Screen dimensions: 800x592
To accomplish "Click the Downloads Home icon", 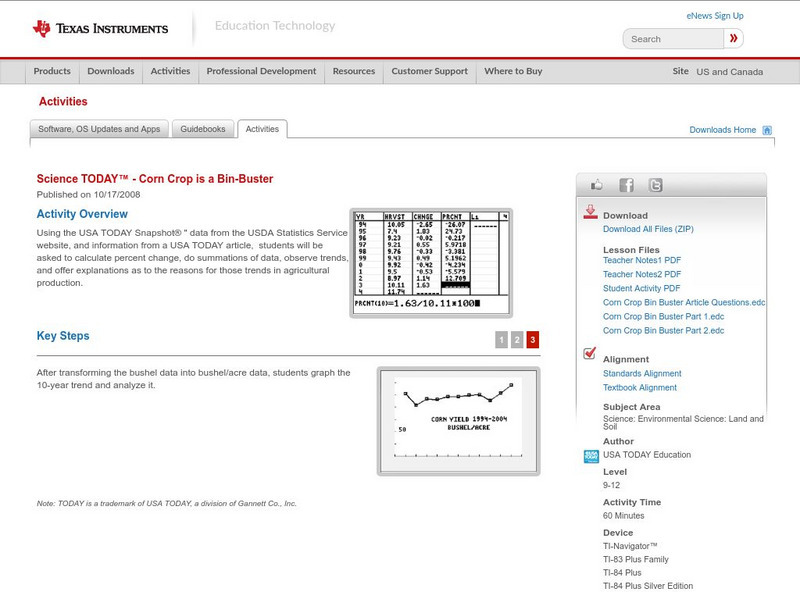I will pyautogui.click(x=767, y=130).
